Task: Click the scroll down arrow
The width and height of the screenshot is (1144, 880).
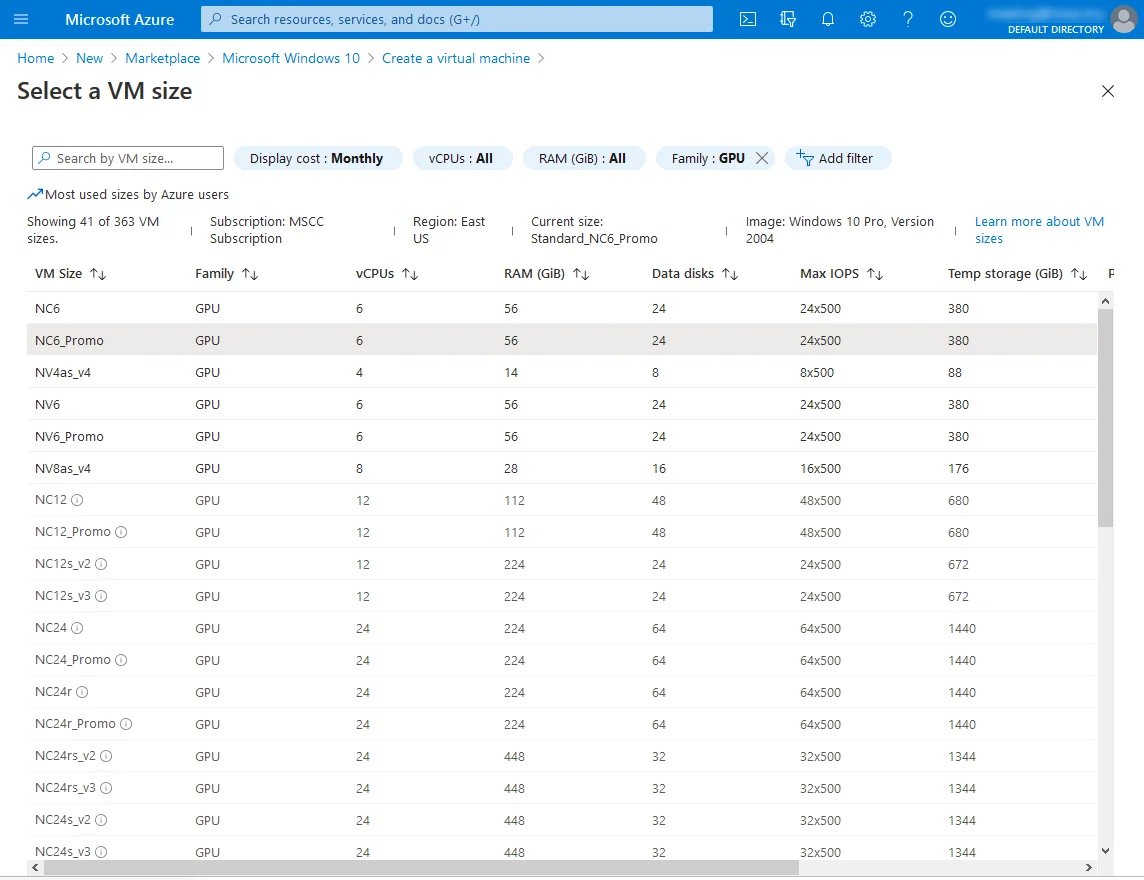Action: (x=1105, y=851)
